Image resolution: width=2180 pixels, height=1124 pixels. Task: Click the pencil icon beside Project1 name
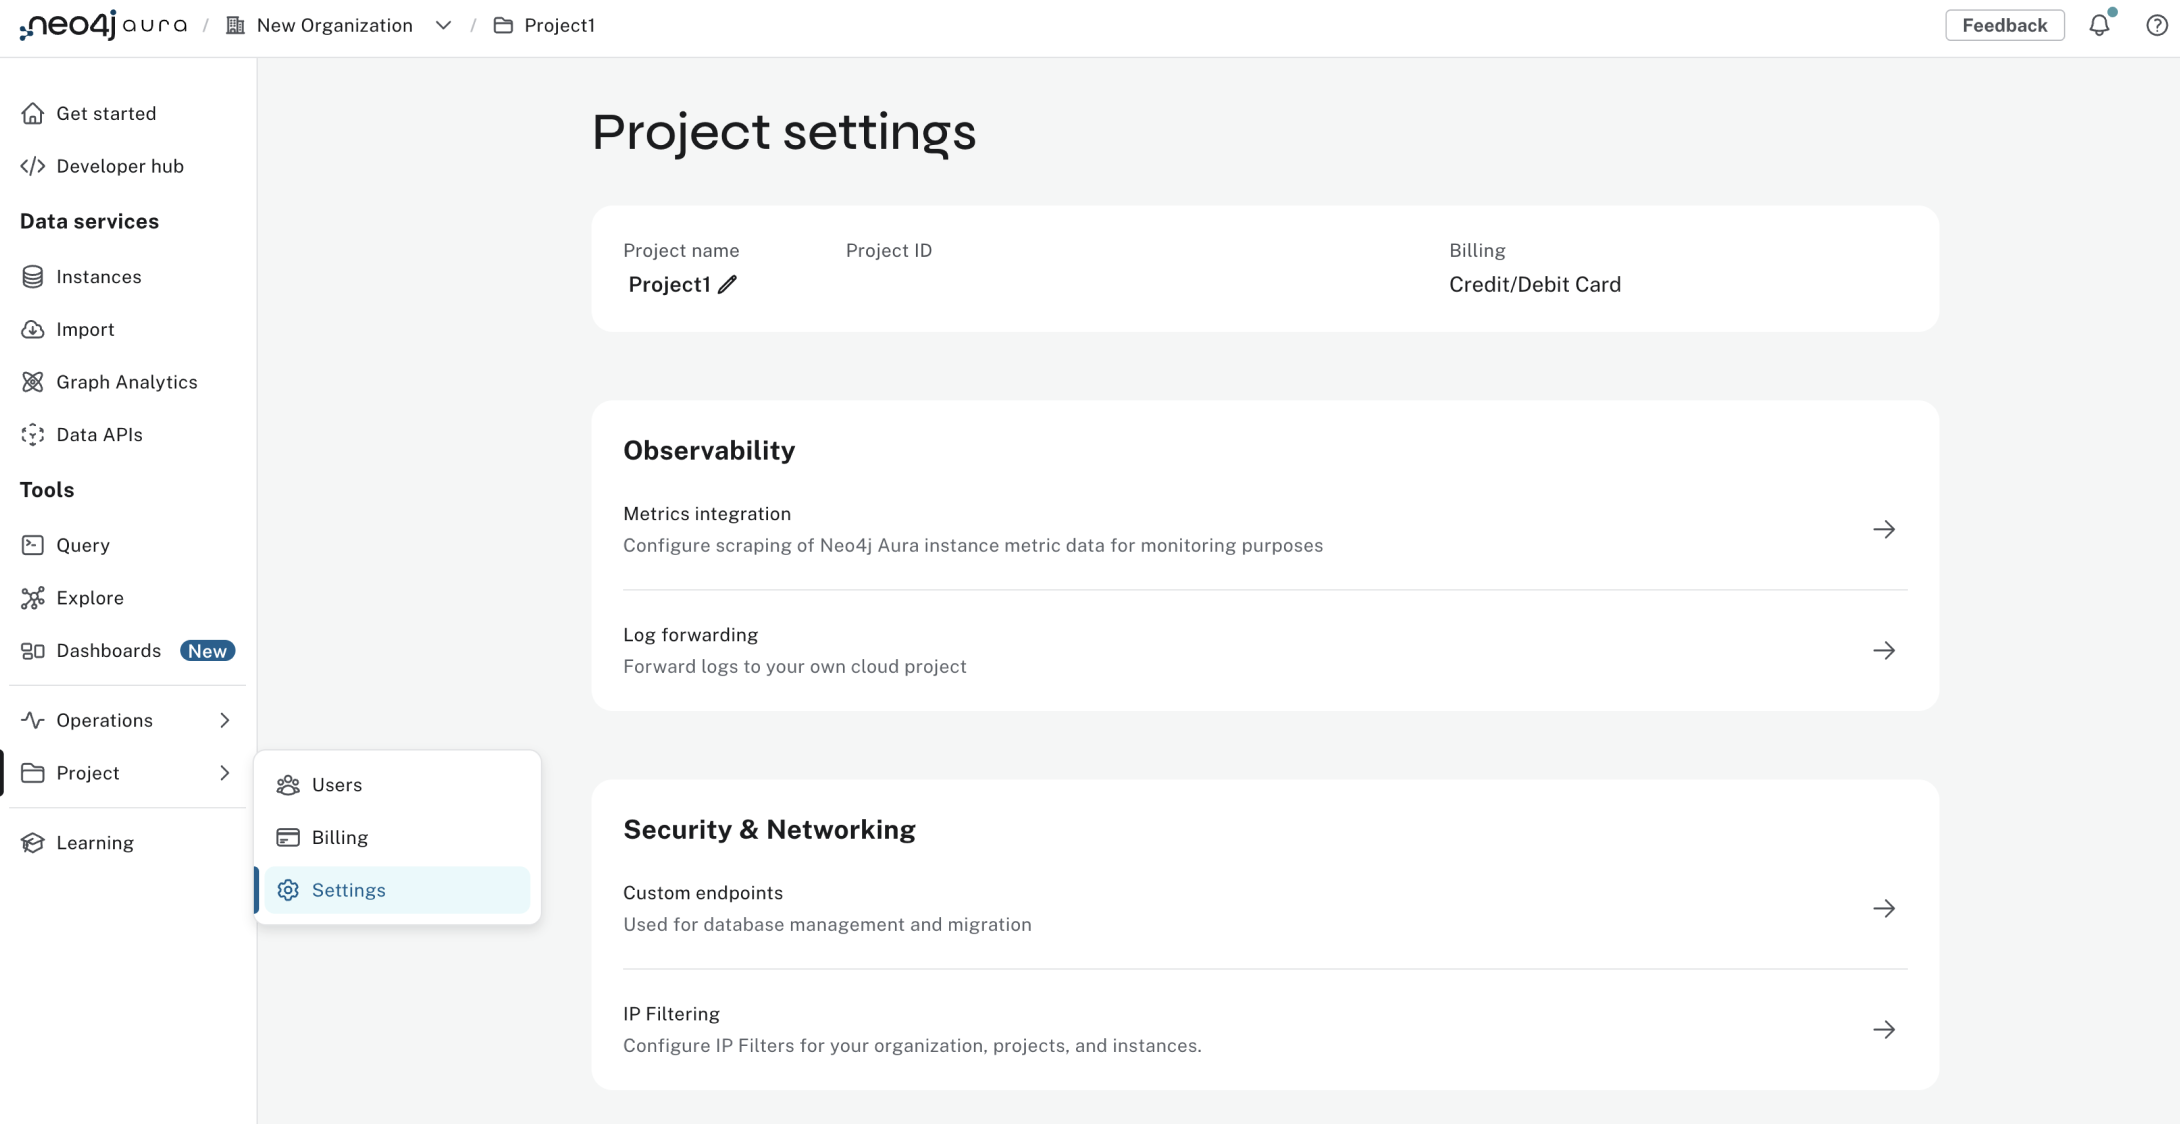727,285
